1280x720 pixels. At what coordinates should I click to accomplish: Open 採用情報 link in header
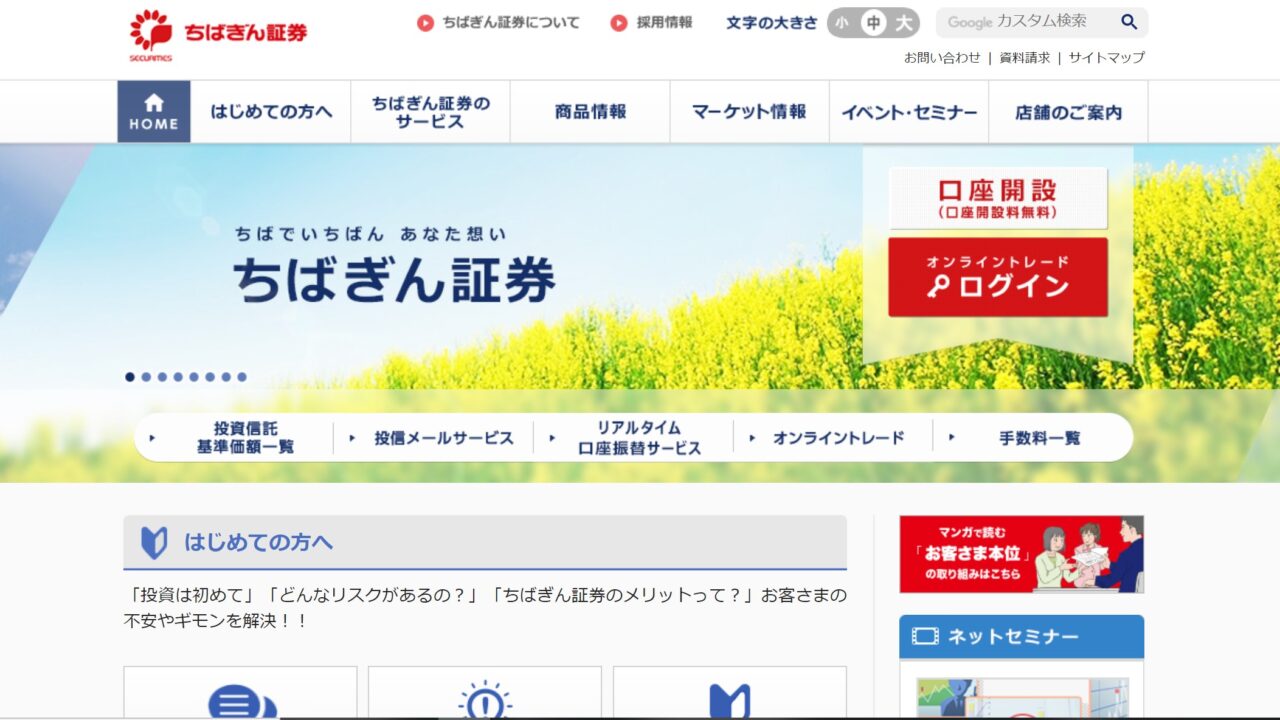point(664,23)
